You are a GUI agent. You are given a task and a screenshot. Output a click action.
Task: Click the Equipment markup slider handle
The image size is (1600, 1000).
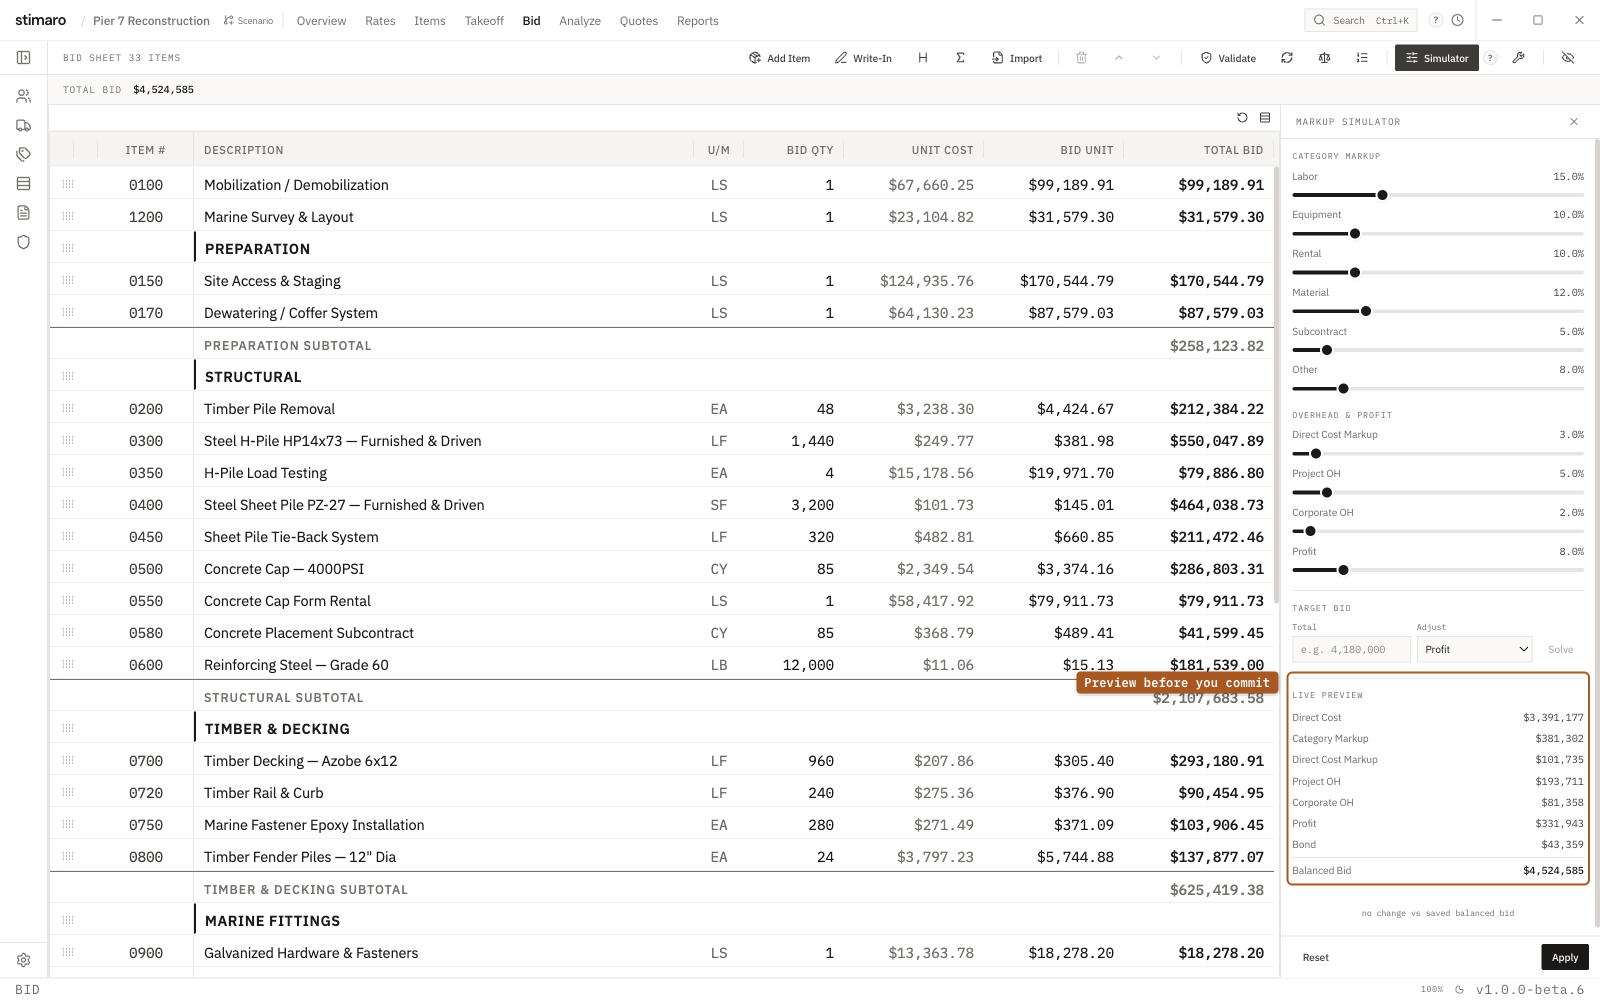point(1355,234)
